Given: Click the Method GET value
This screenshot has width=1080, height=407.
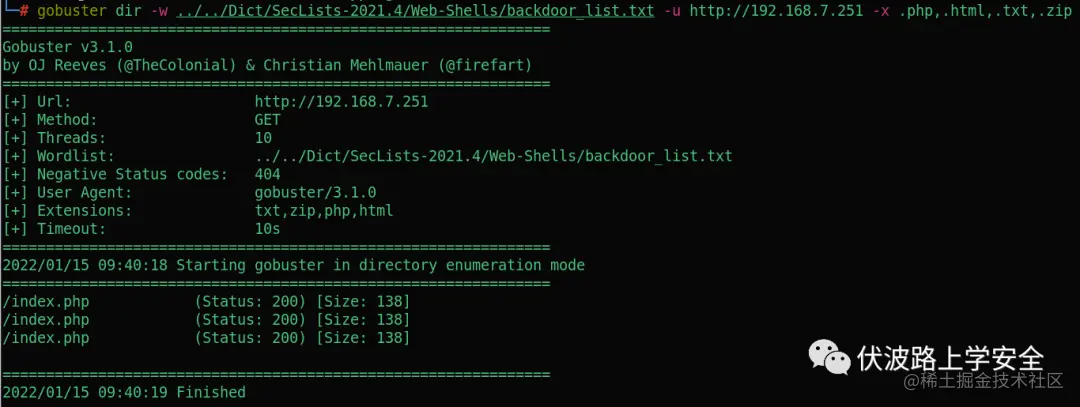Looking at the screenshot, I should [x=267, y=120].
